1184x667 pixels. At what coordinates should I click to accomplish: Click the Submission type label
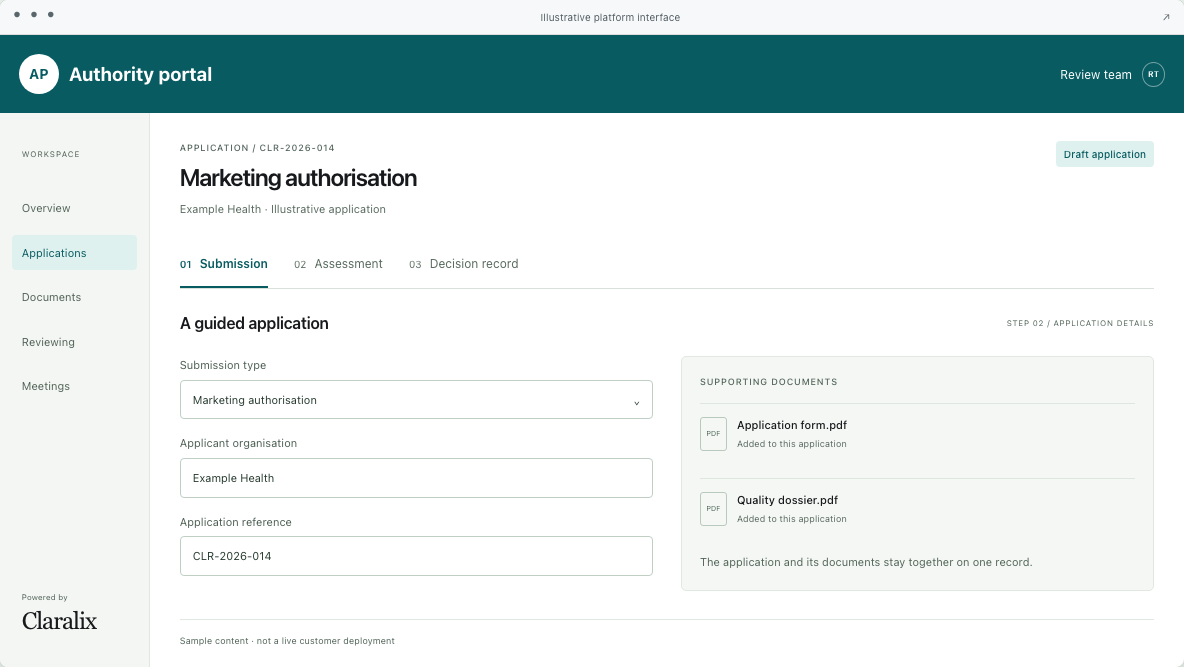(223, 365)
